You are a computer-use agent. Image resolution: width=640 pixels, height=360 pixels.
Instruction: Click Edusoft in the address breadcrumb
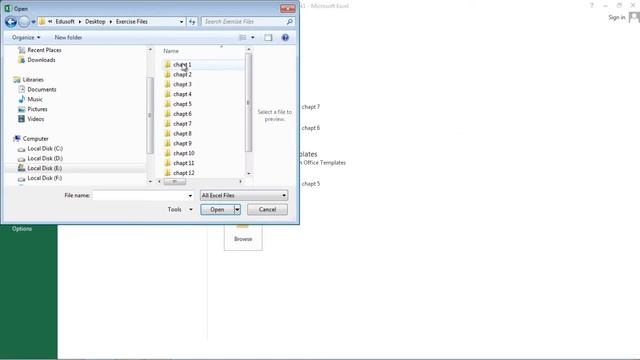pyautogui.click(x=65, y=22)
